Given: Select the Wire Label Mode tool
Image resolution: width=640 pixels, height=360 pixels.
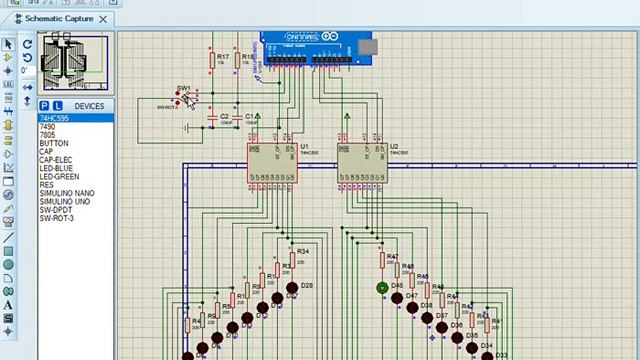Looking at the screenshot, I should (8, 84).
